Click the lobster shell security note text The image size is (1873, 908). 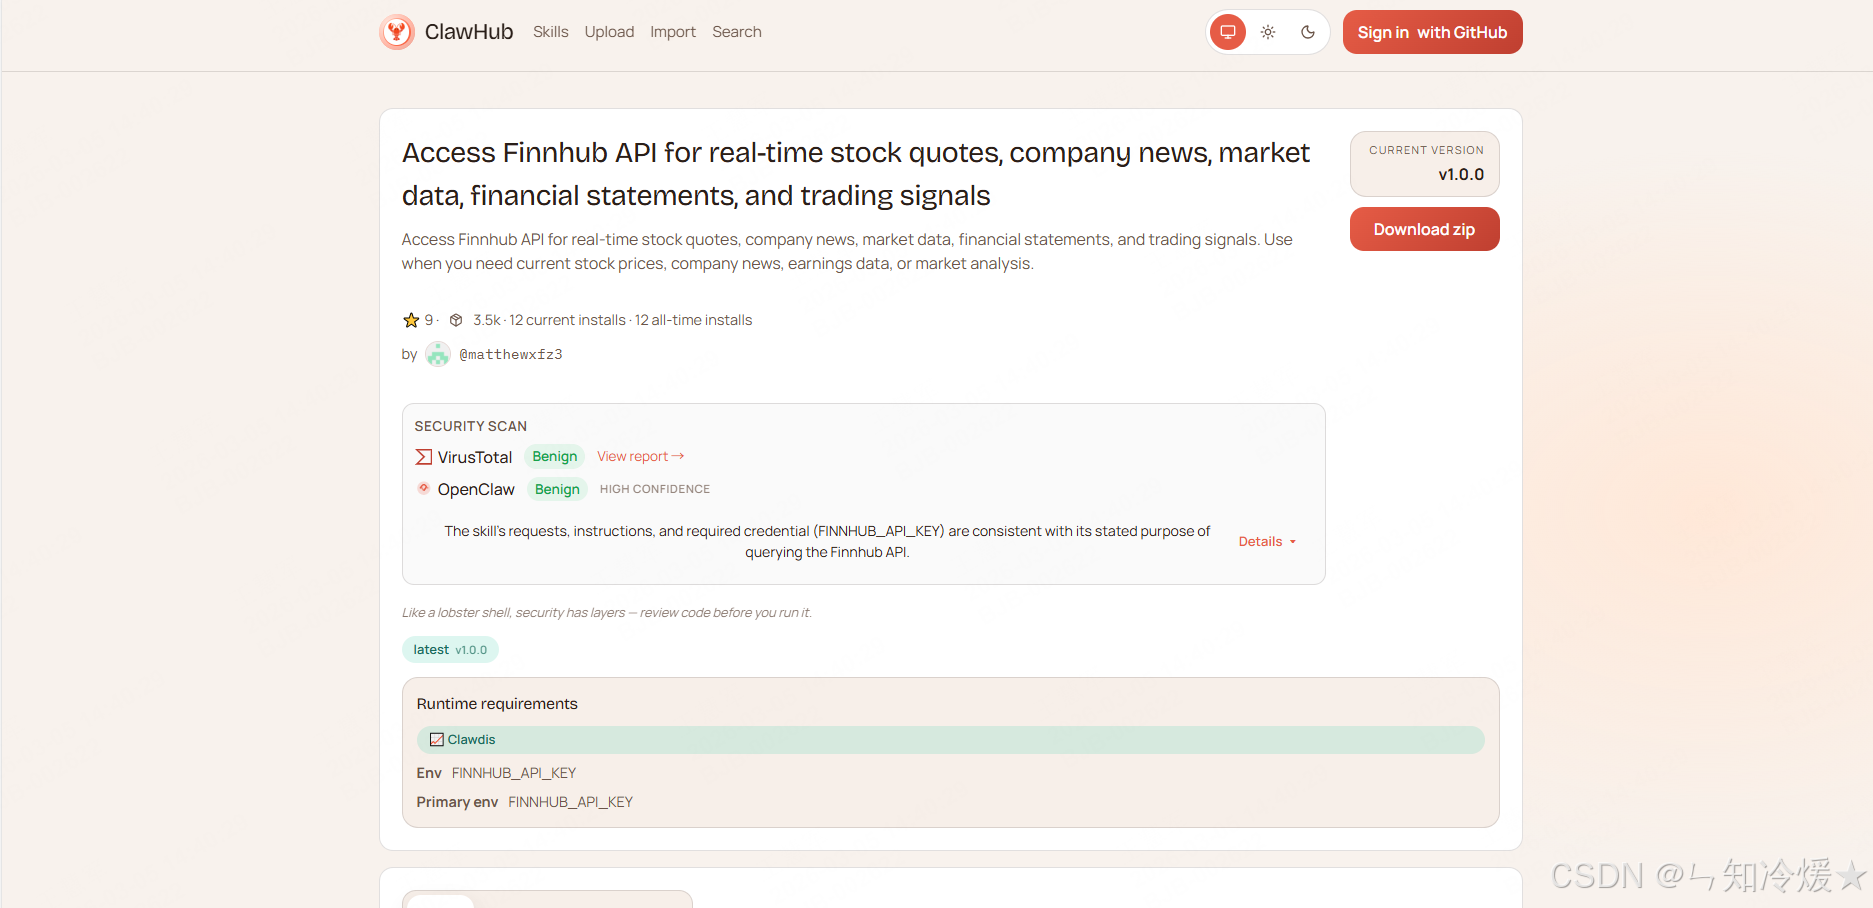[607, 613]
